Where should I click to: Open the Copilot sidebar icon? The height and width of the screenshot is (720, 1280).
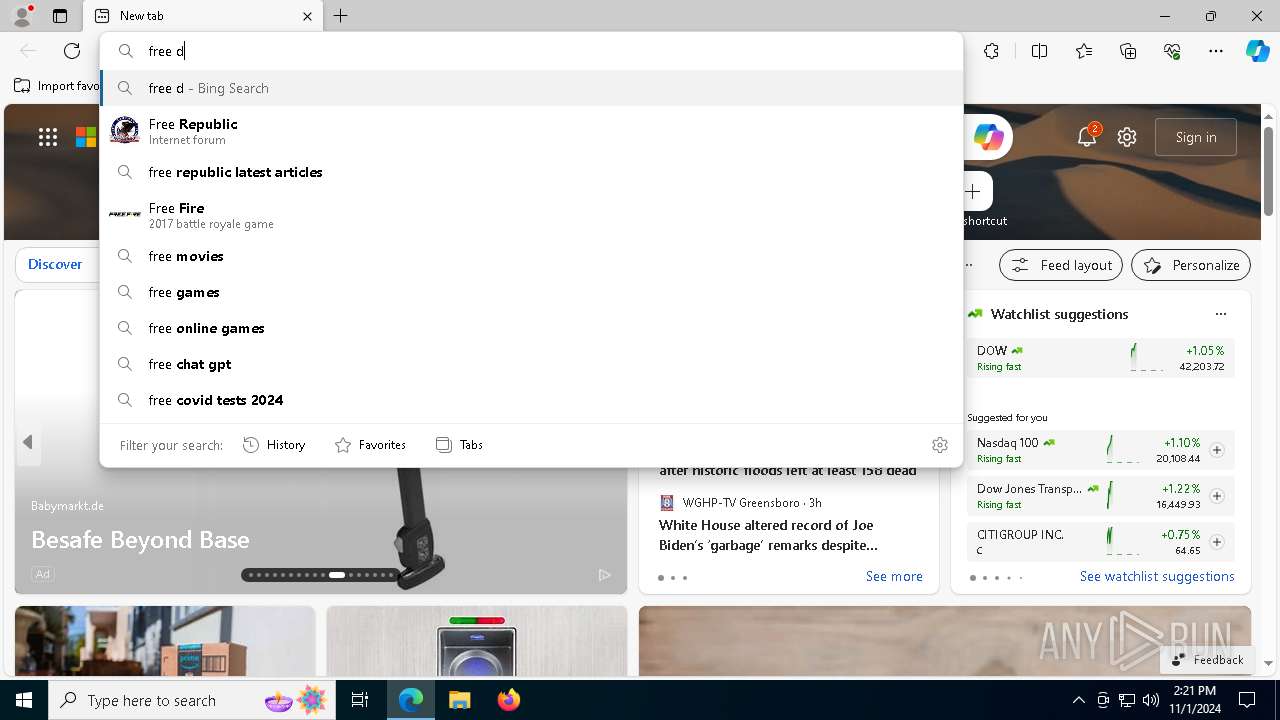tap(1257, 51)
